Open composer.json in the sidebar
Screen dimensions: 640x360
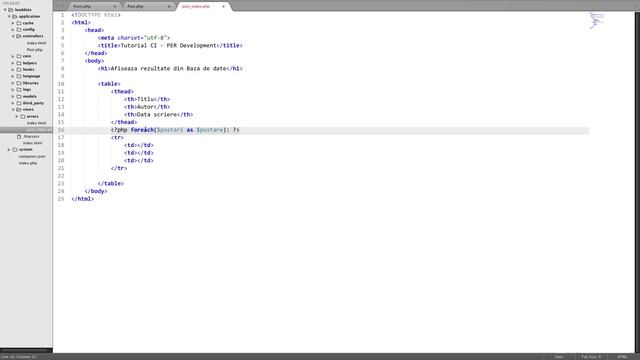32,157
